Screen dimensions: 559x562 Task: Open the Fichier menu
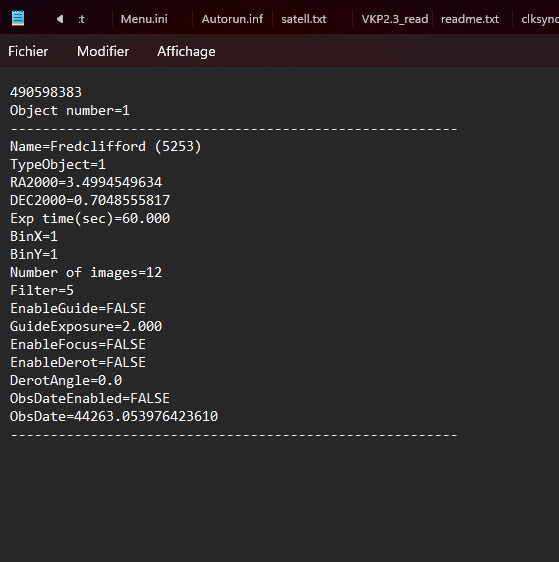[x=28, y=52]
